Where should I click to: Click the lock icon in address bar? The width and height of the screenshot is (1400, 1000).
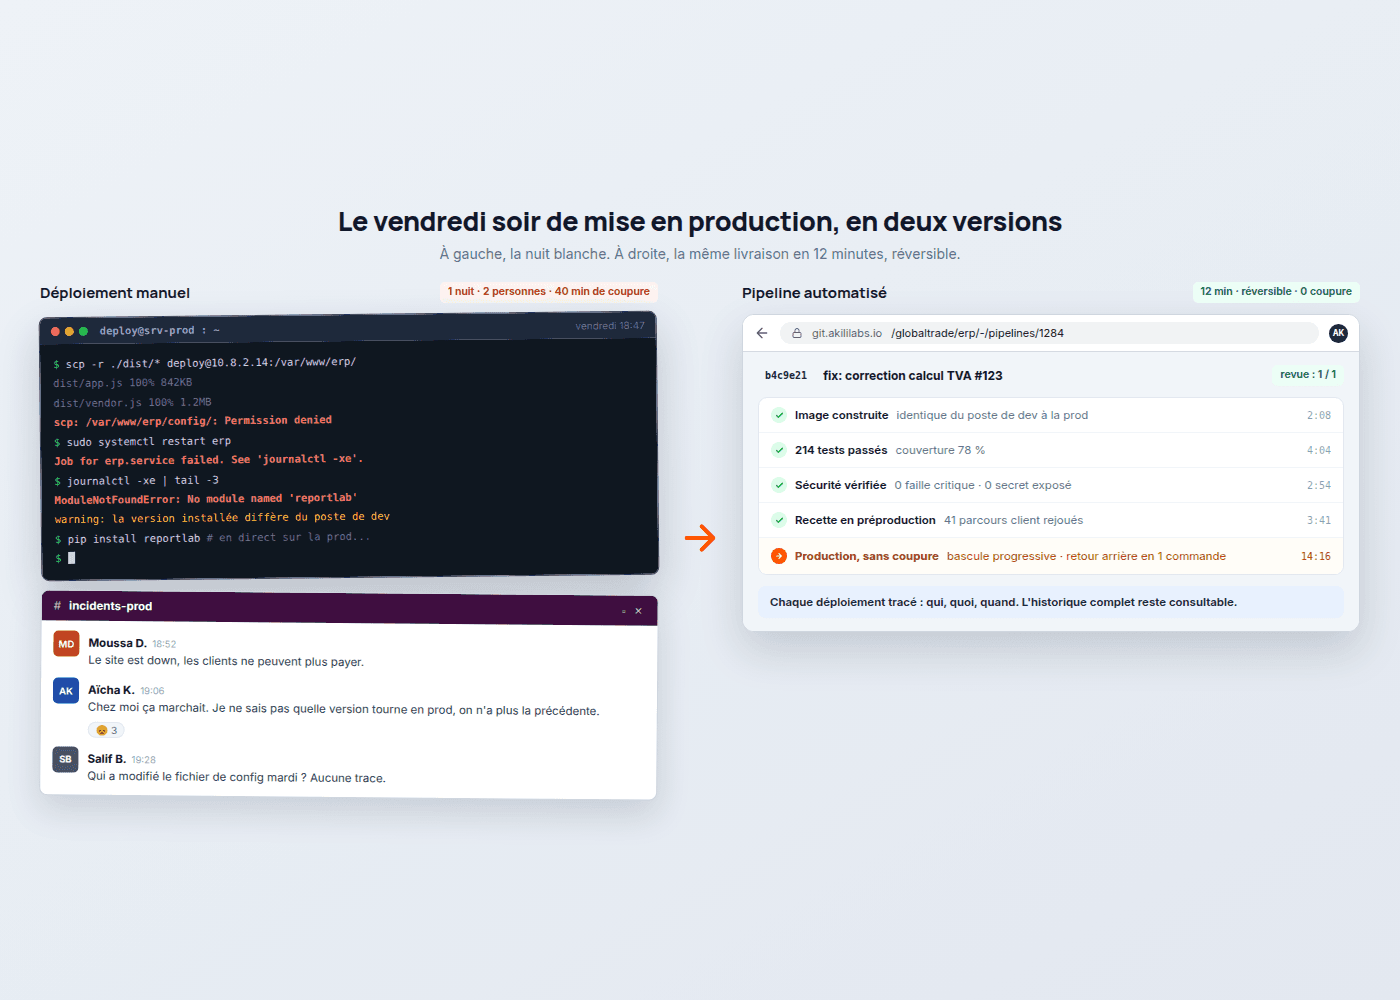click(x=797, y=333)
